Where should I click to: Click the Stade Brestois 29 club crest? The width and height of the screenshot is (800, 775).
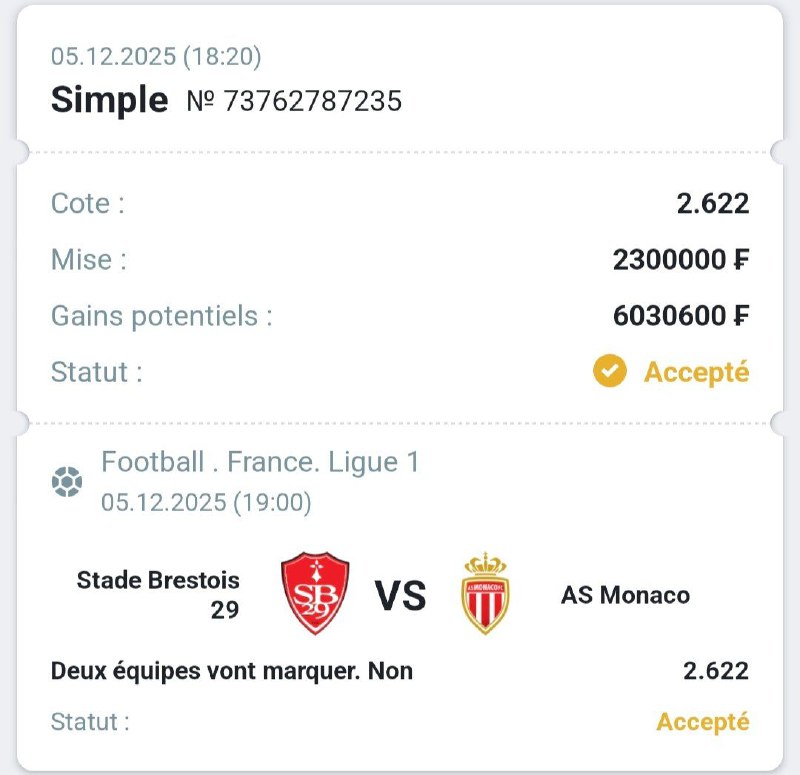point(315,594)
